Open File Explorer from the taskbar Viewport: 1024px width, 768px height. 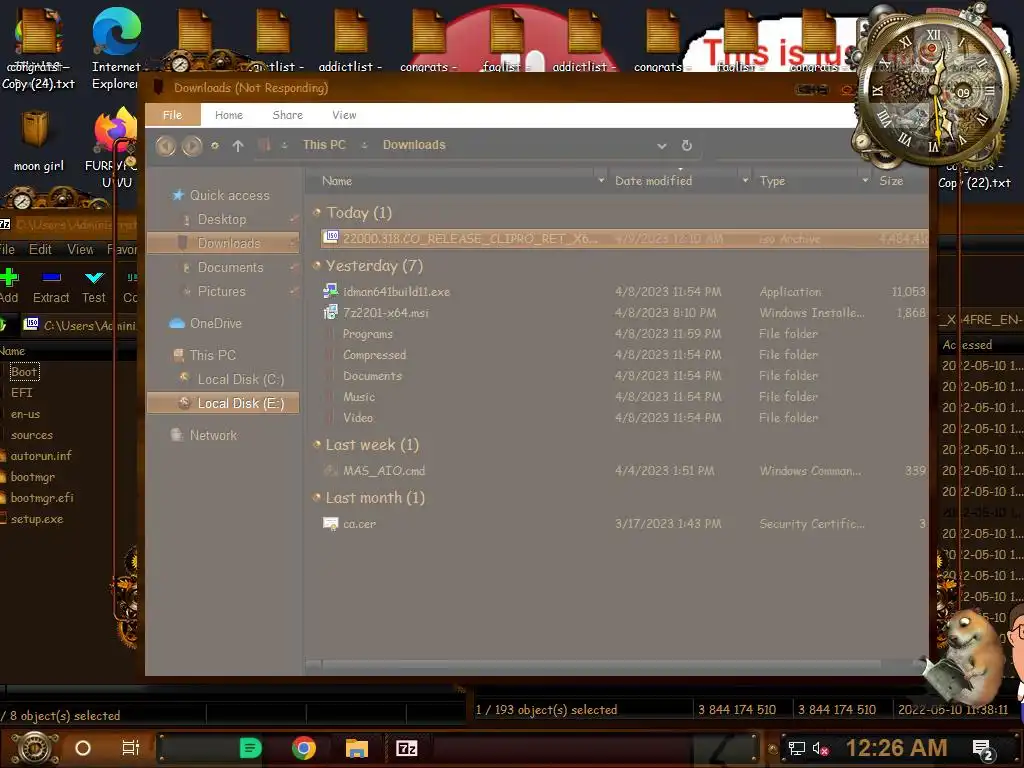[357, 748]
